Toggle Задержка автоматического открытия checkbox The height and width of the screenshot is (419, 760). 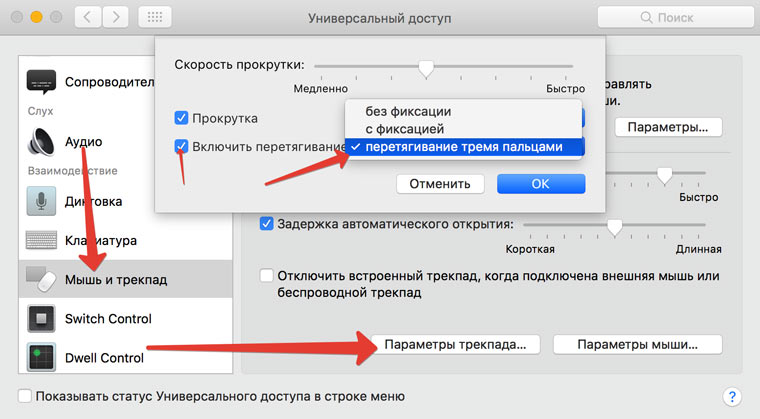tap(267, 223)
